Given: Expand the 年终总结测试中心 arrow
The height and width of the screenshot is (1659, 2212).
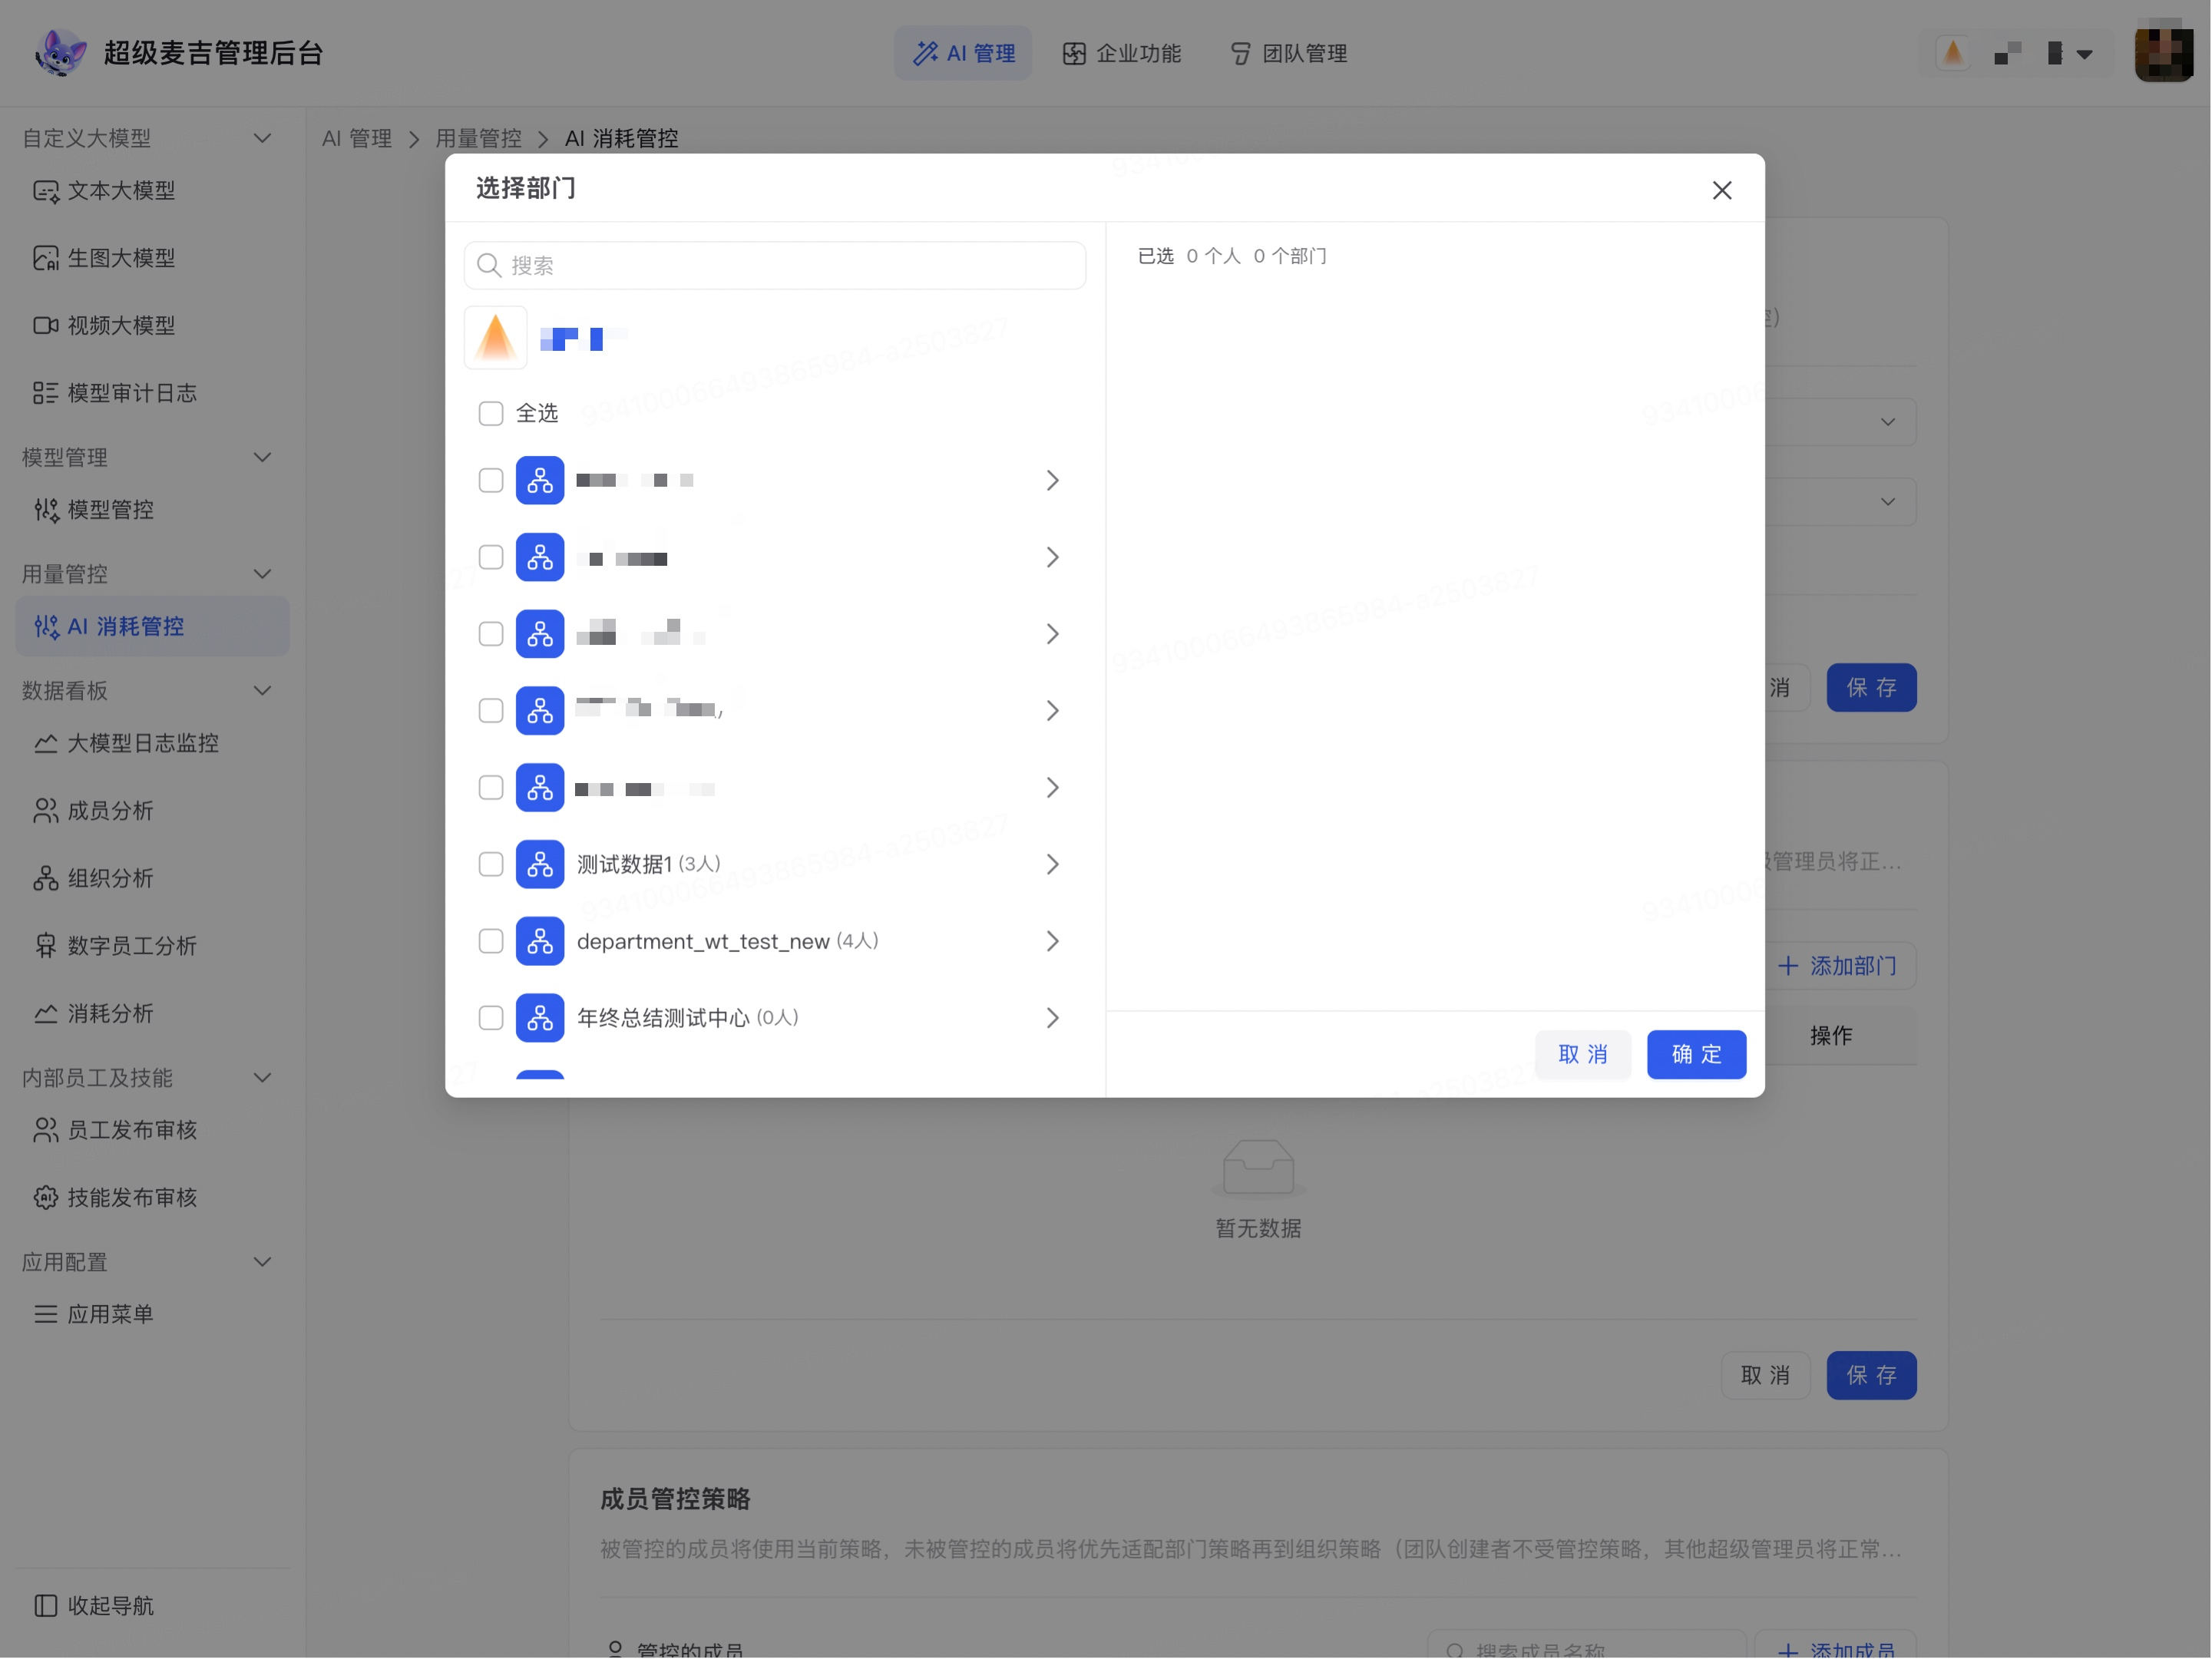Looking at the screenshot, I should [1052, 1018].
